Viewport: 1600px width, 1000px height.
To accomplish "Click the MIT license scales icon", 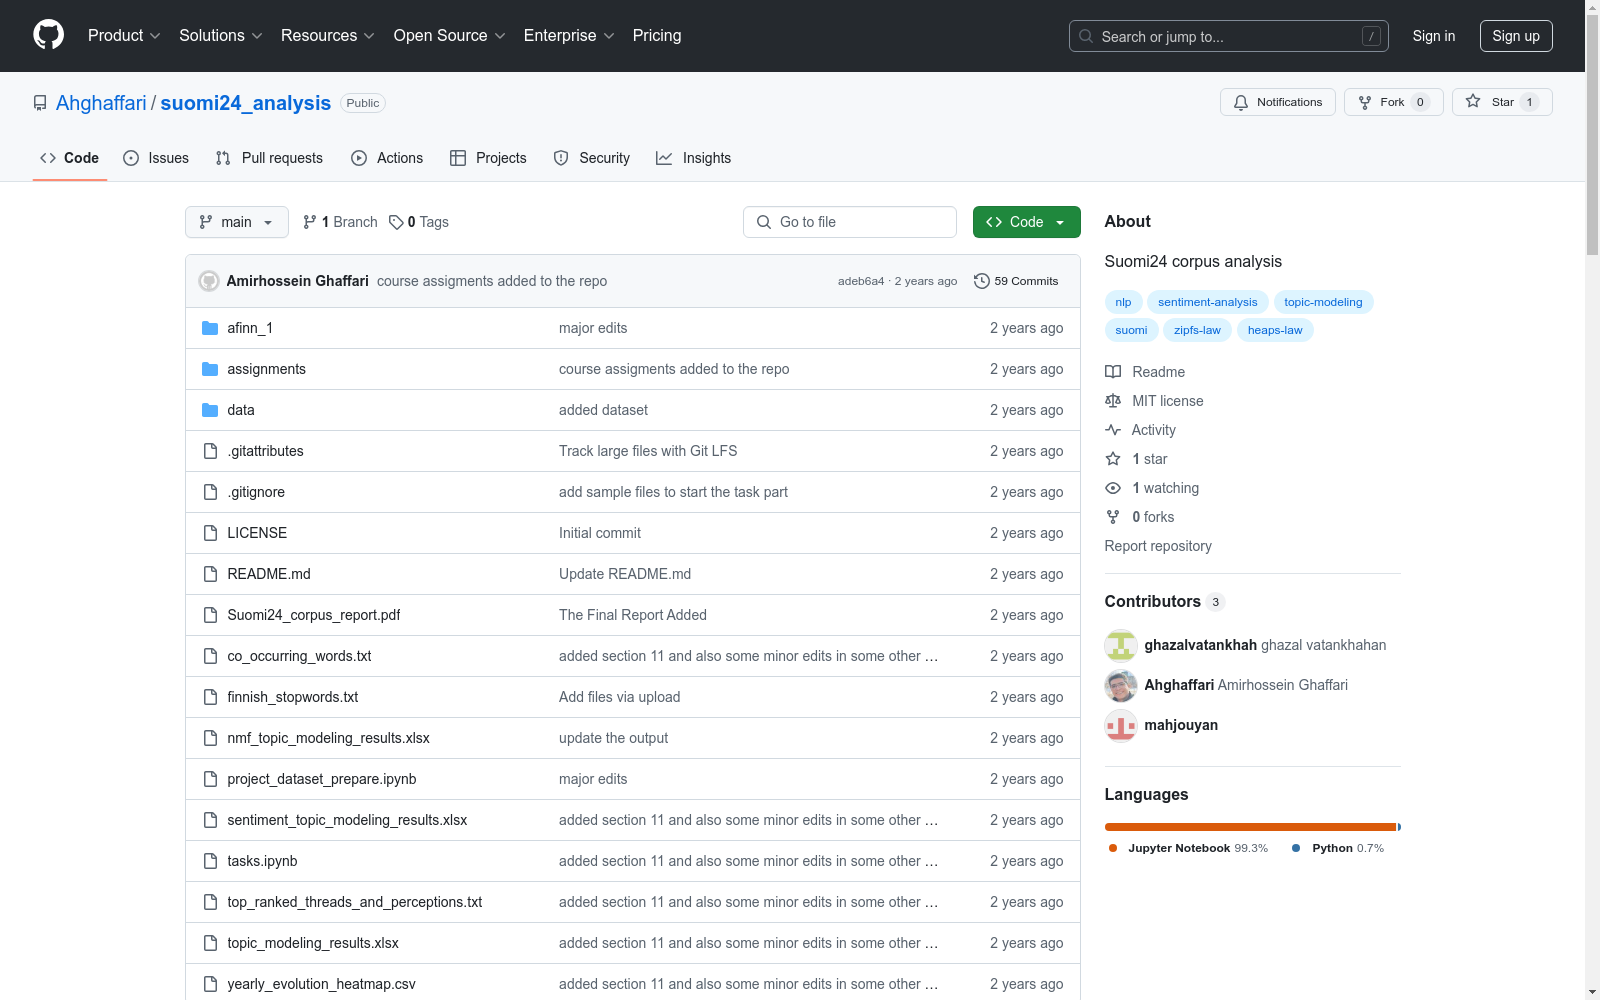I will point(1113,401).
